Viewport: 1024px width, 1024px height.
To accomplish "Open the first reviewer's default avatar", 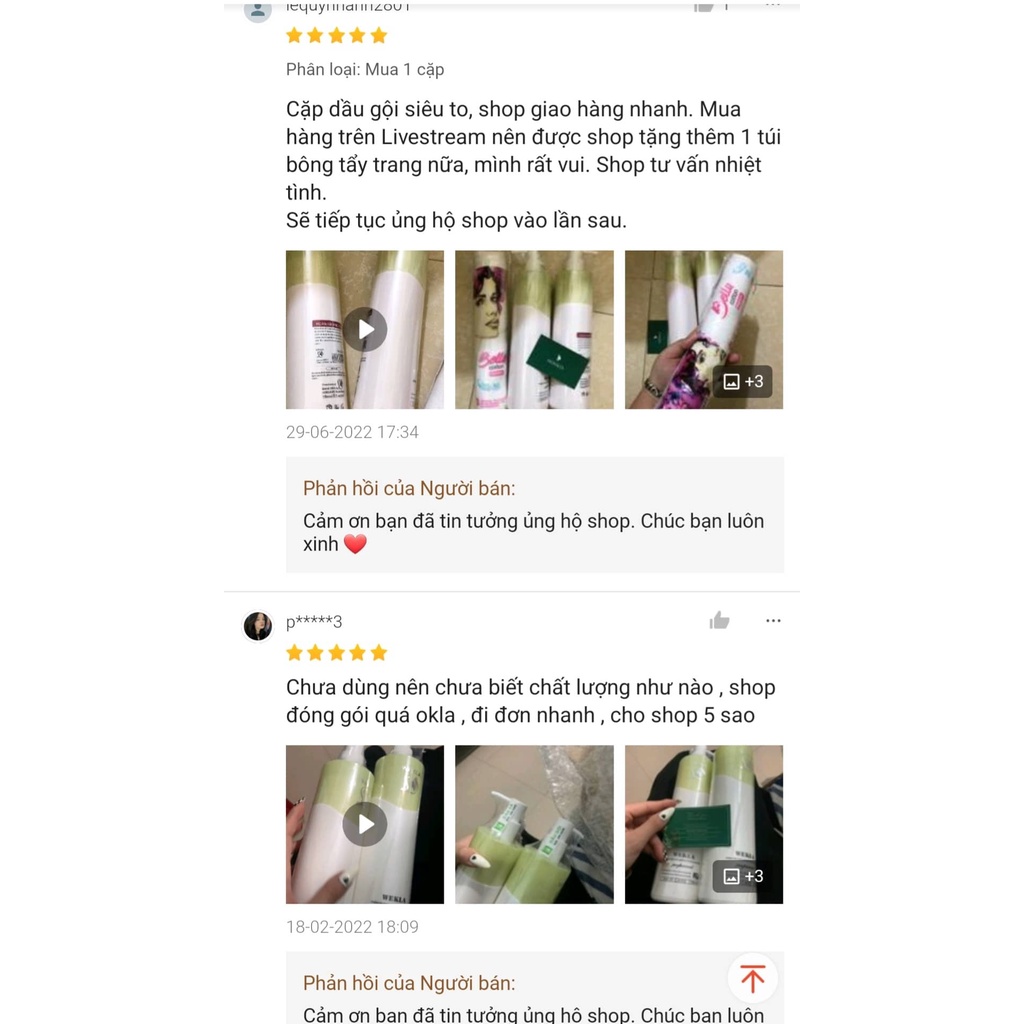I will 258,10.
